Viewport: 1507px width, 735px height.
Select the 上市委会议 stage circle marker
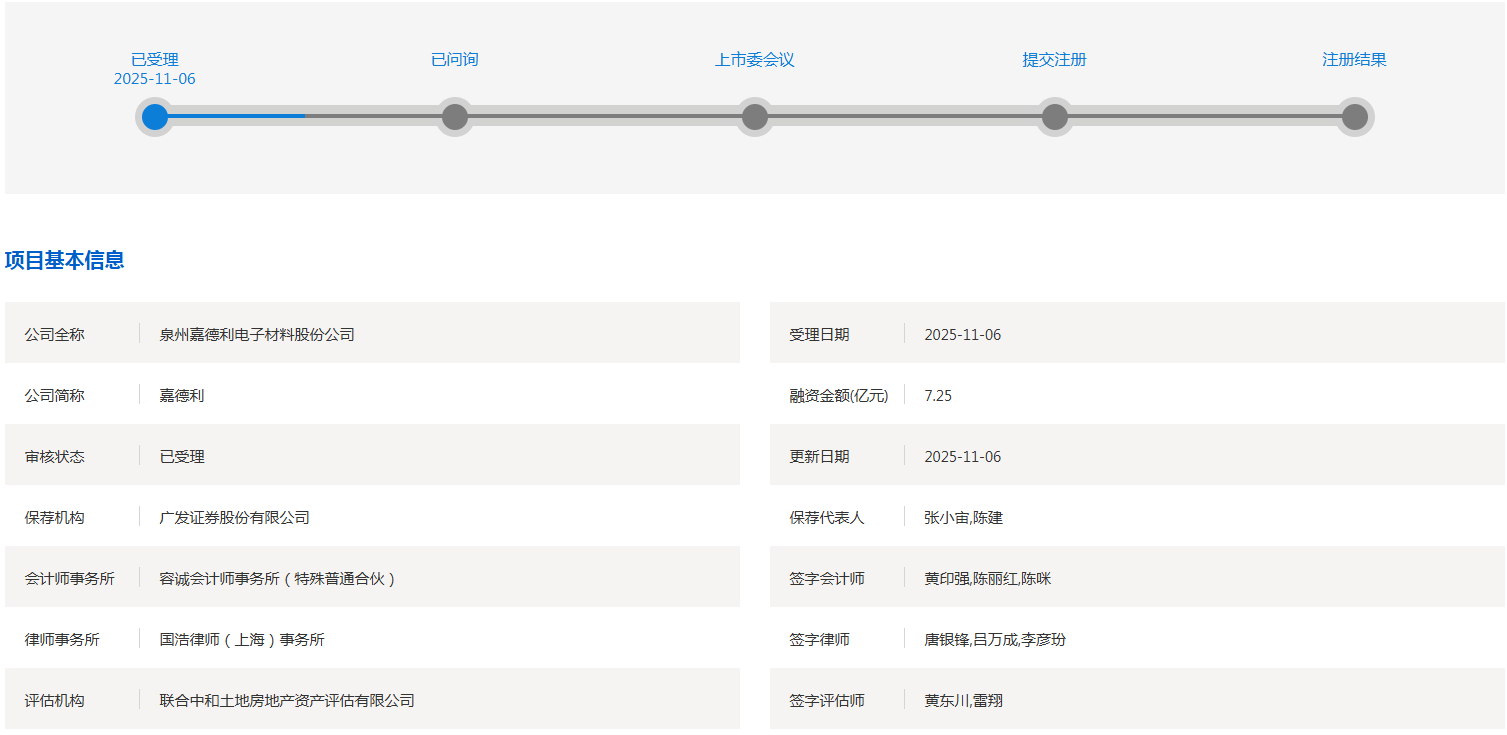coord(755,117)
